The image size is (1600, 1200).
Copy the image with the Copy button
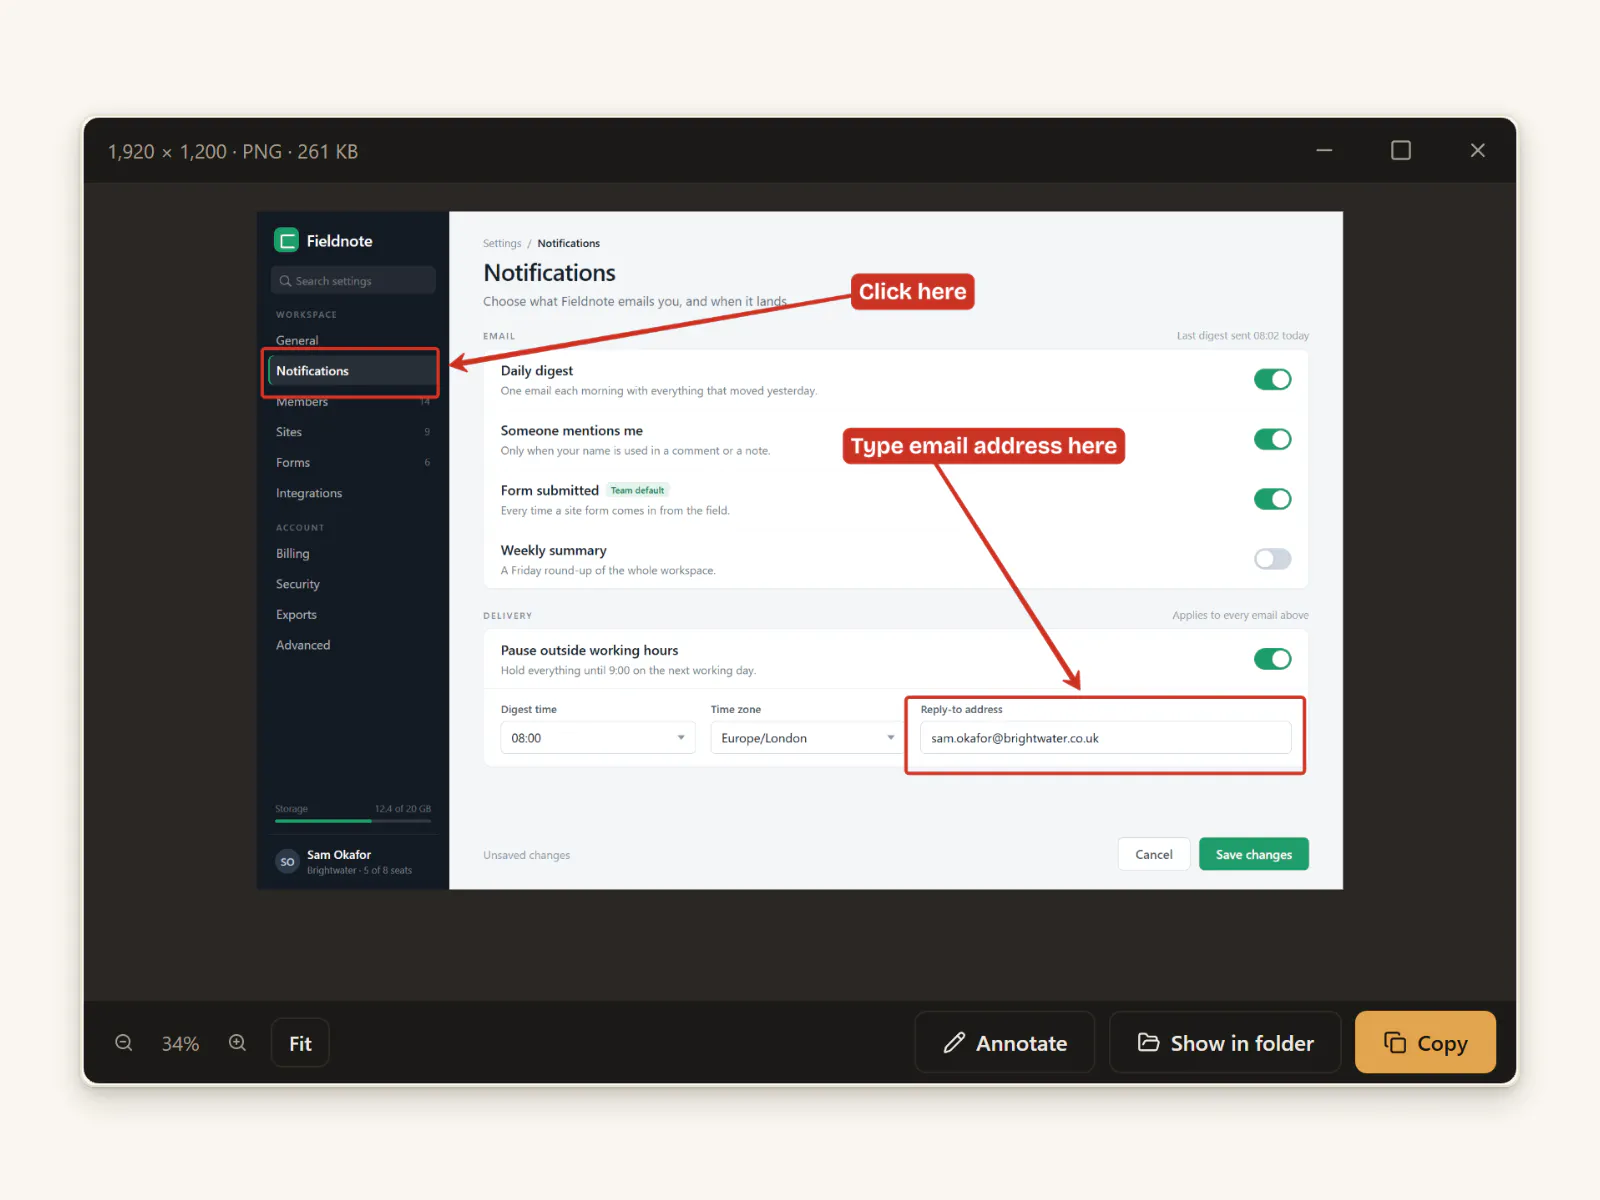pyautogui.click(x=1425, y=1043)
